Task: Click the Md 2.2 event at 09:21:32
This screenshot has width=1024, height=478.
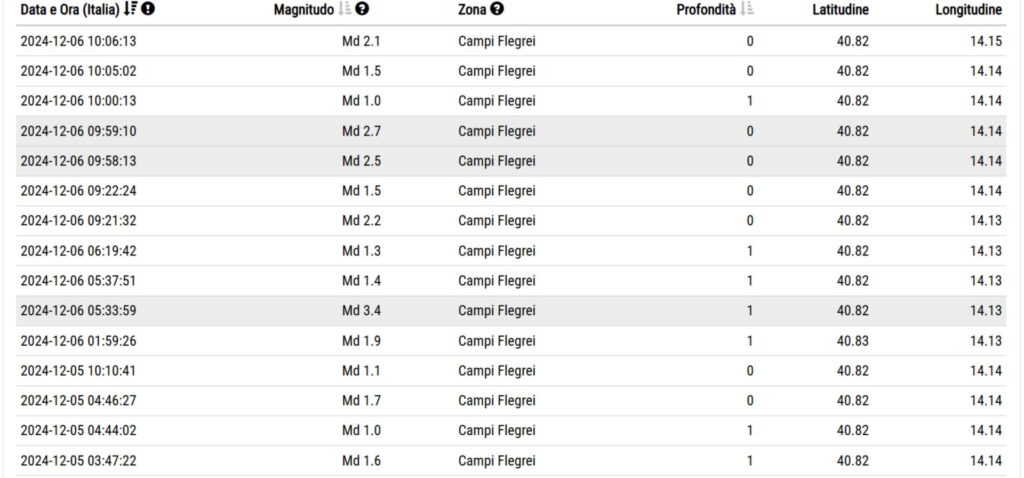Action: point(511,221)
